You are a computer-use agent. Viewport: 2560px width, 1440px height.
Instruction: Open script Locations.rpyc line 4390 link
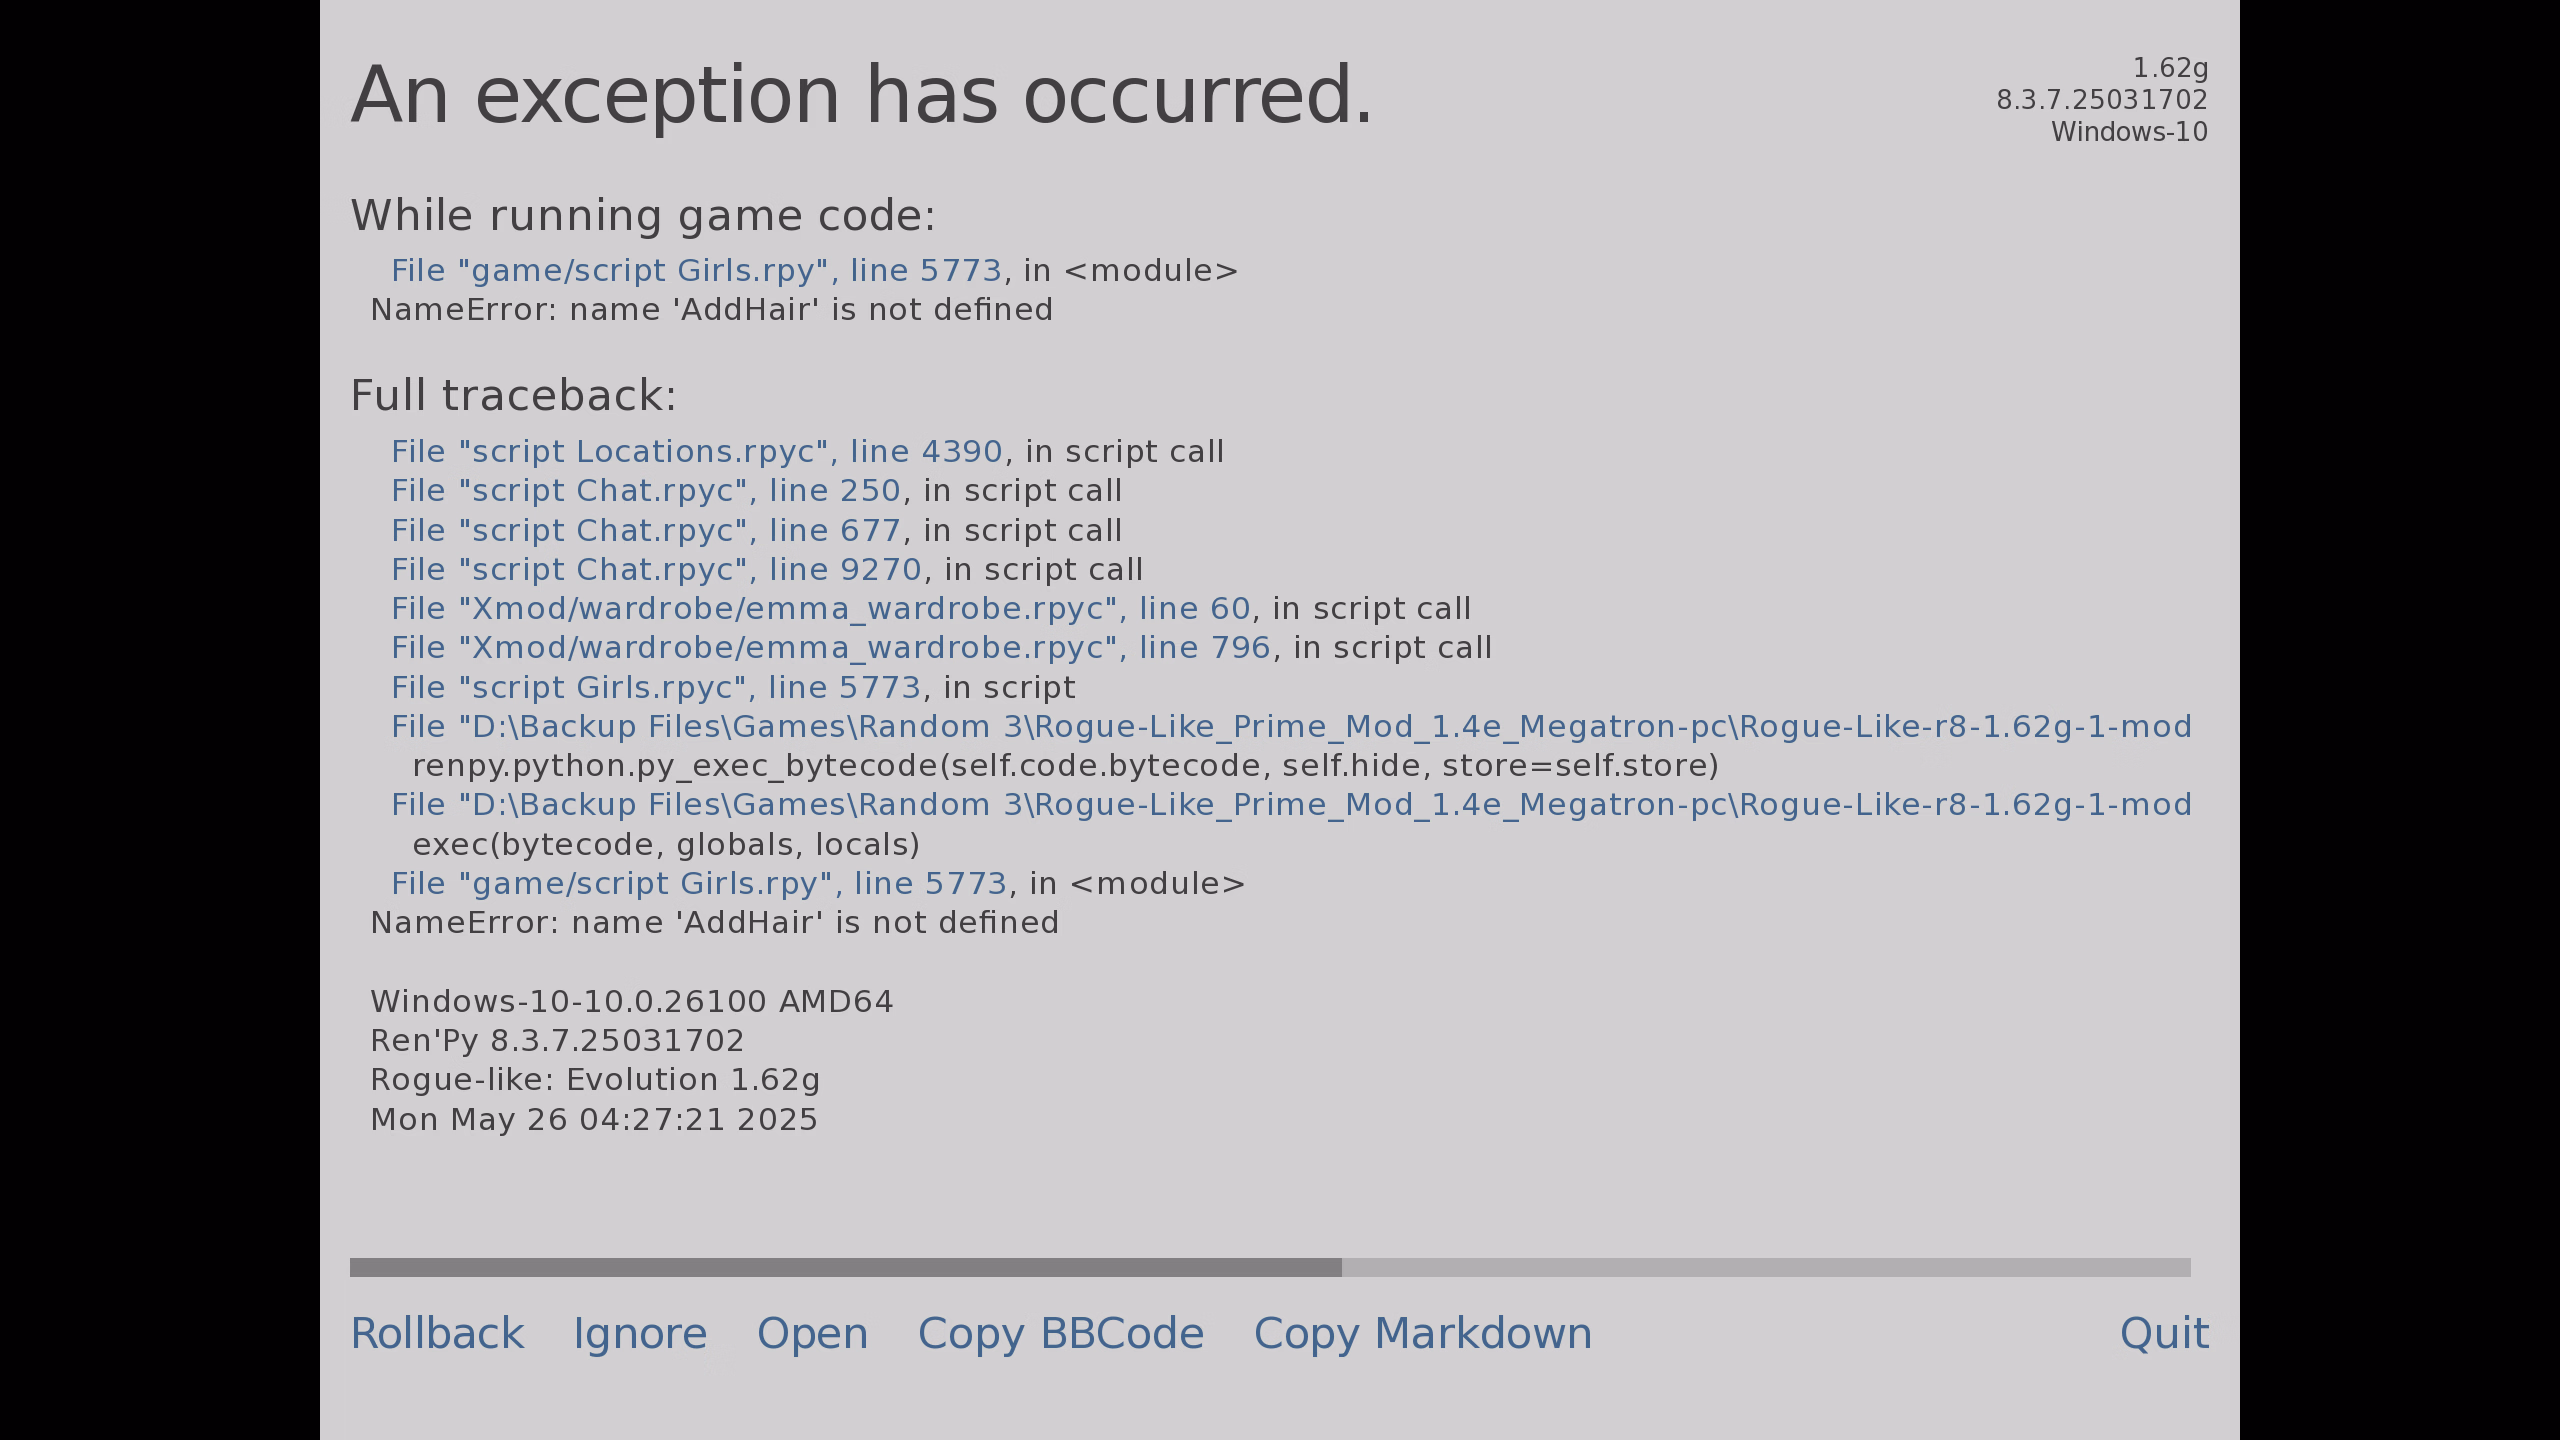[x=696, y=452]
